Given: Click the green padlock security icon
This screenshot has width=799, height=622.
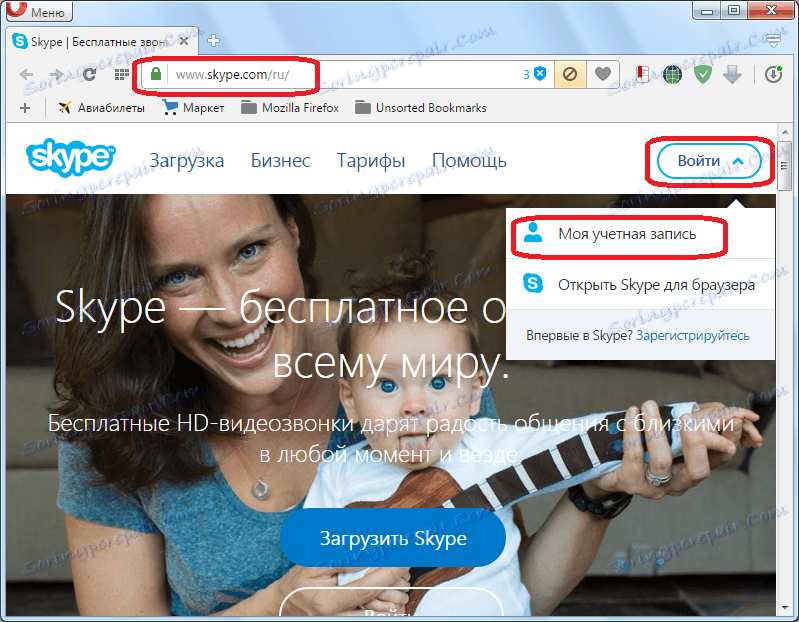Looking at the screenshot, I should (155, 74).
